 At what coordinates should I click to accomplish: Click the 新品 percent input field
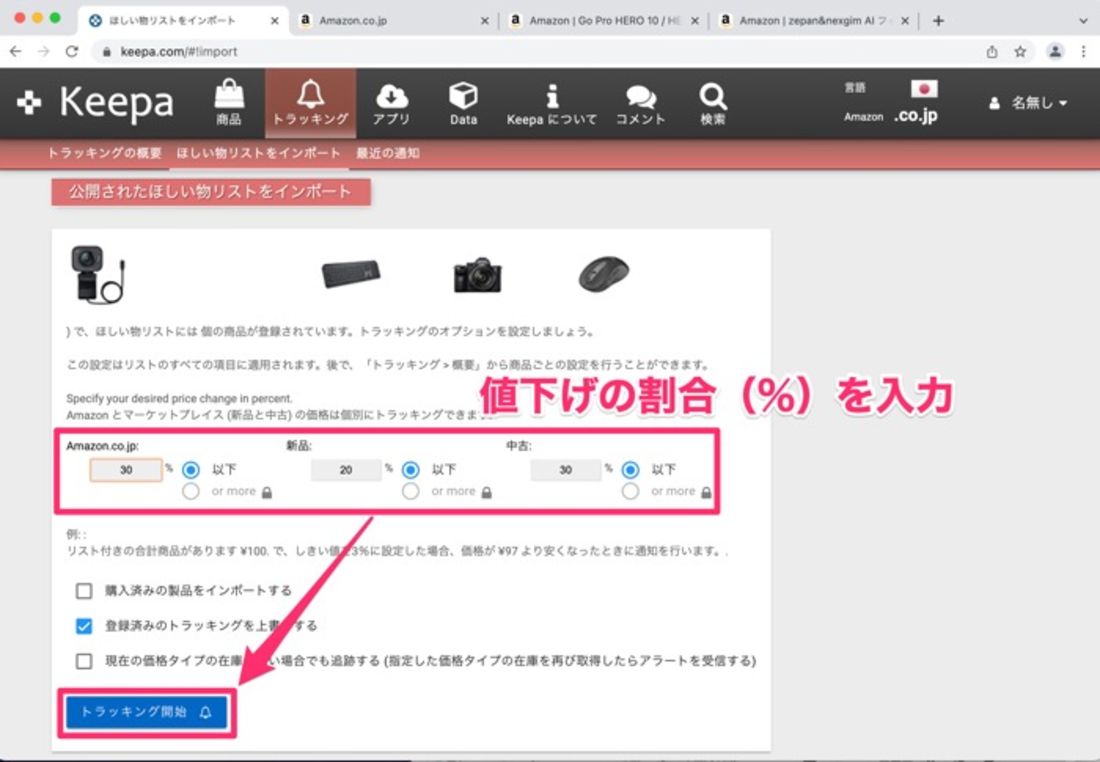[x=346, y=470]
